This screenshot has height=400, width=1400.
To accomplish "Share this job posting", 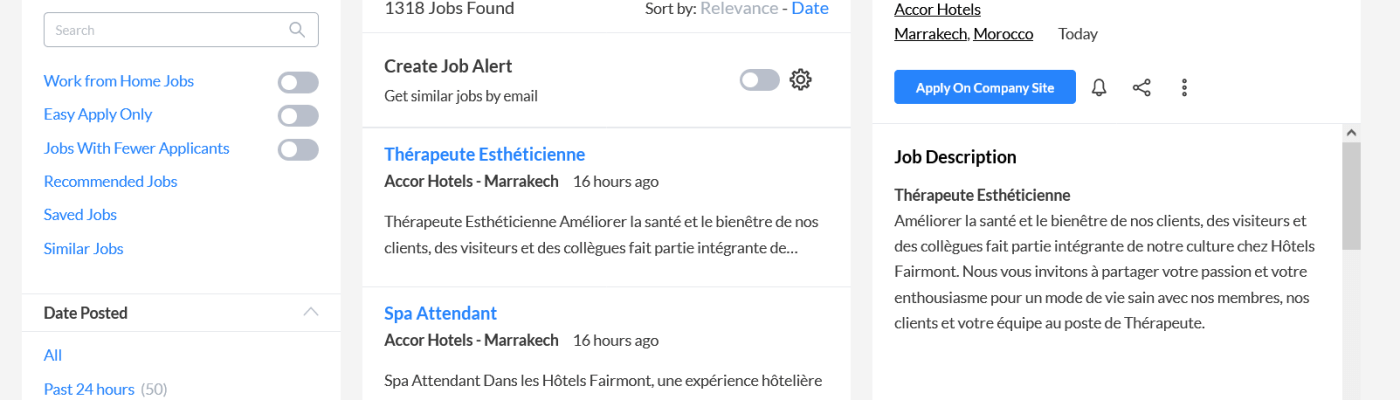I will [x=1141, y=88].
